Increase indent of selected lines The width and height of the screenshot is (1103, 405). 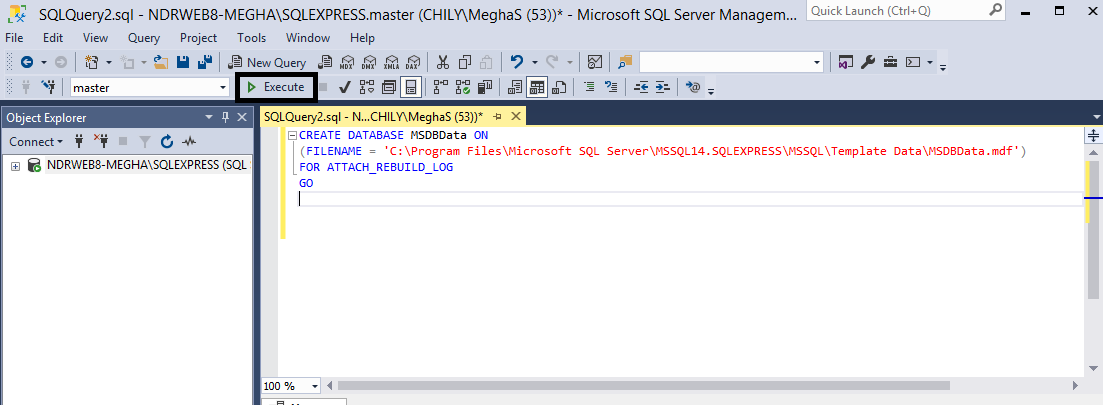tap(663, 87)
